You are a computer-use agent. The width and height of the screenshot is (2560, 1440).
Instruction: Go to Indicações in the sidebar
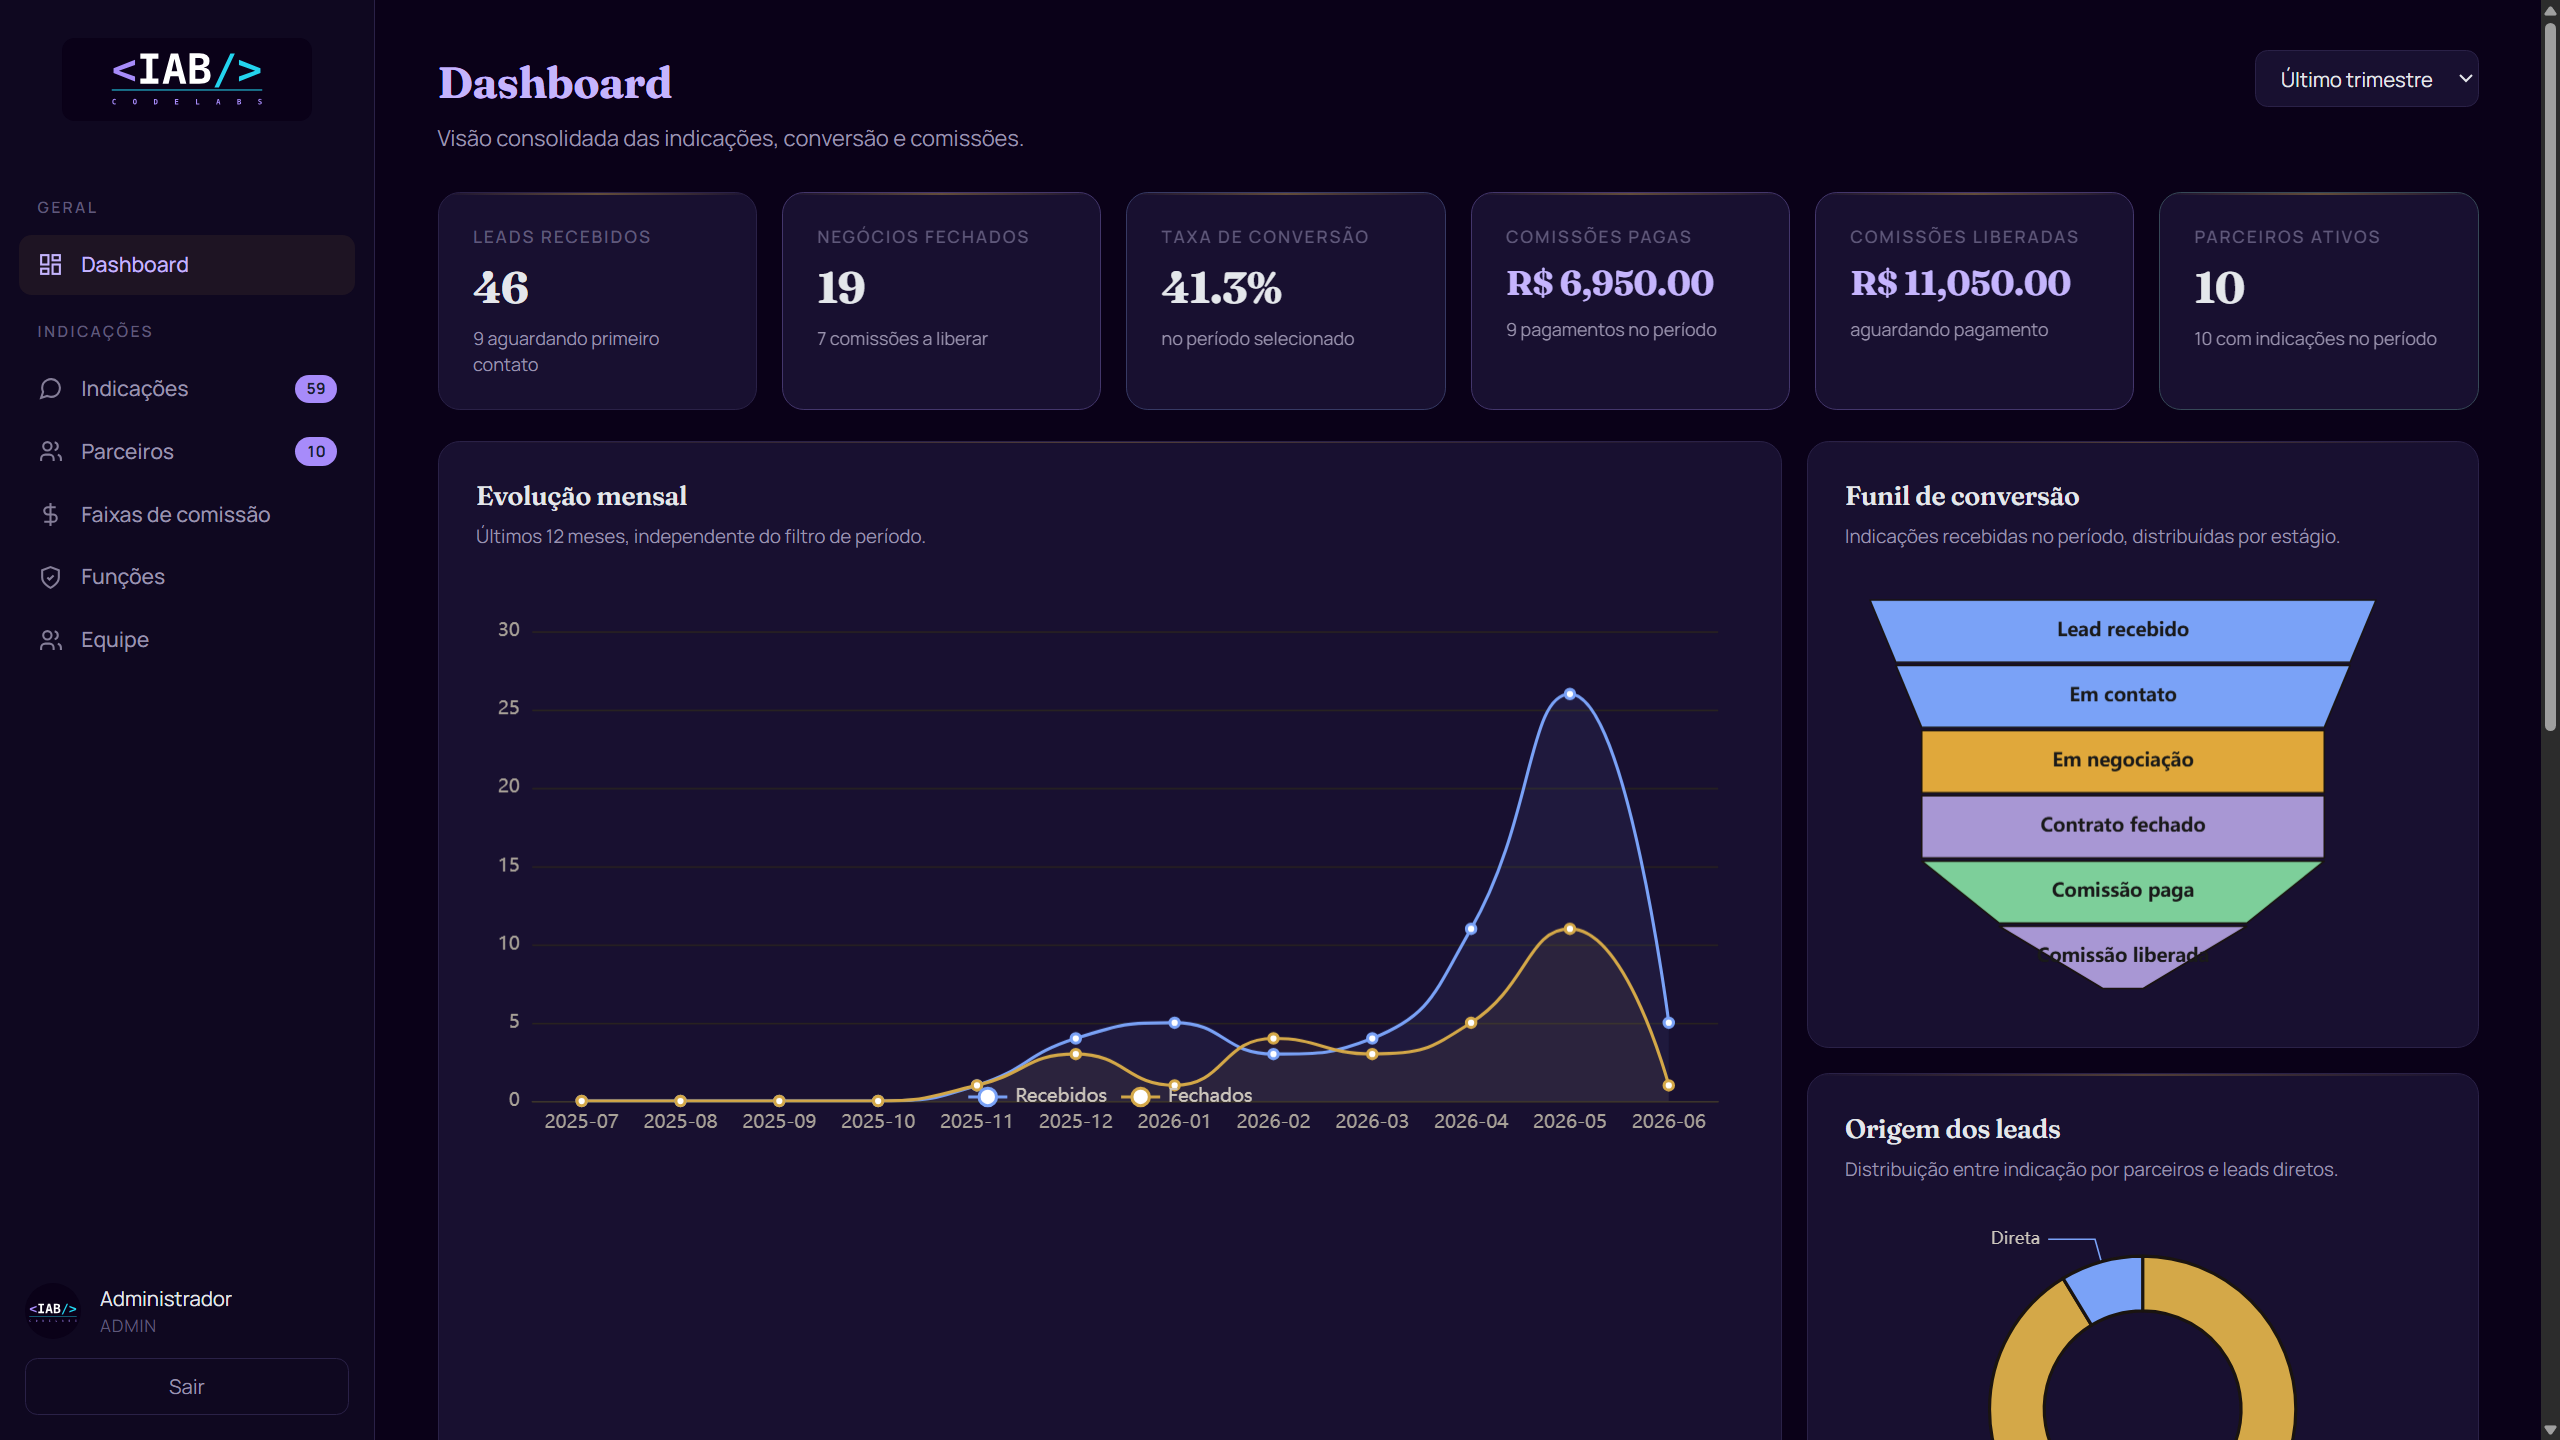(x=187, y=389)
